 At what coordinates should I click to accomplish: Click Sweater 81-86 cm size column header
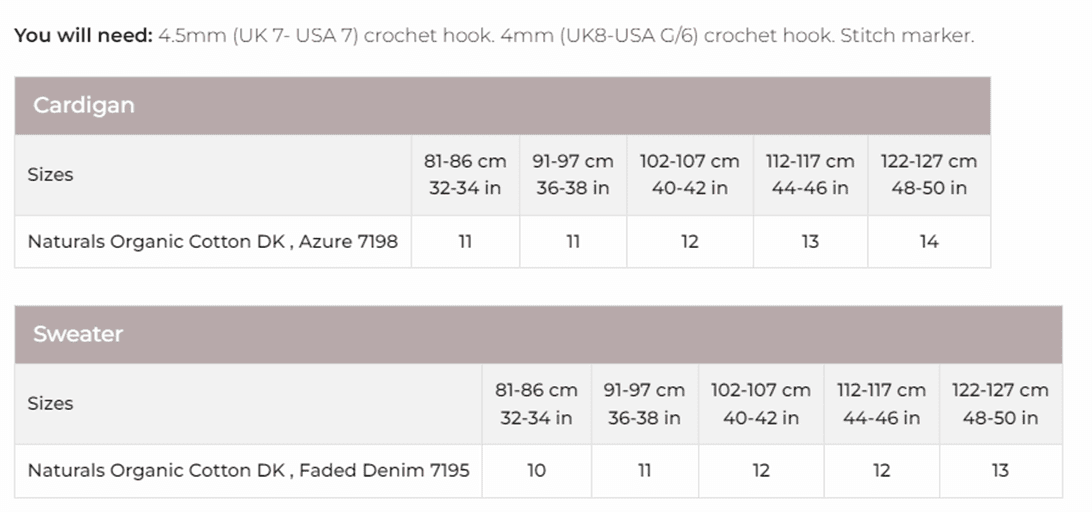point(536,403)
